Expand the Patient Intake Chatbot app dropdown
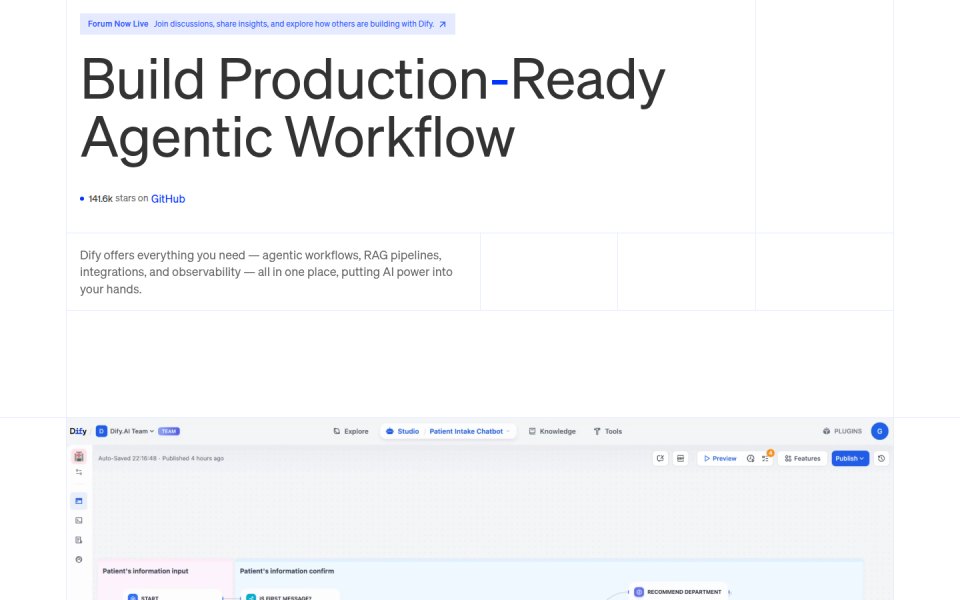960x600 pixels. point(470,431)
